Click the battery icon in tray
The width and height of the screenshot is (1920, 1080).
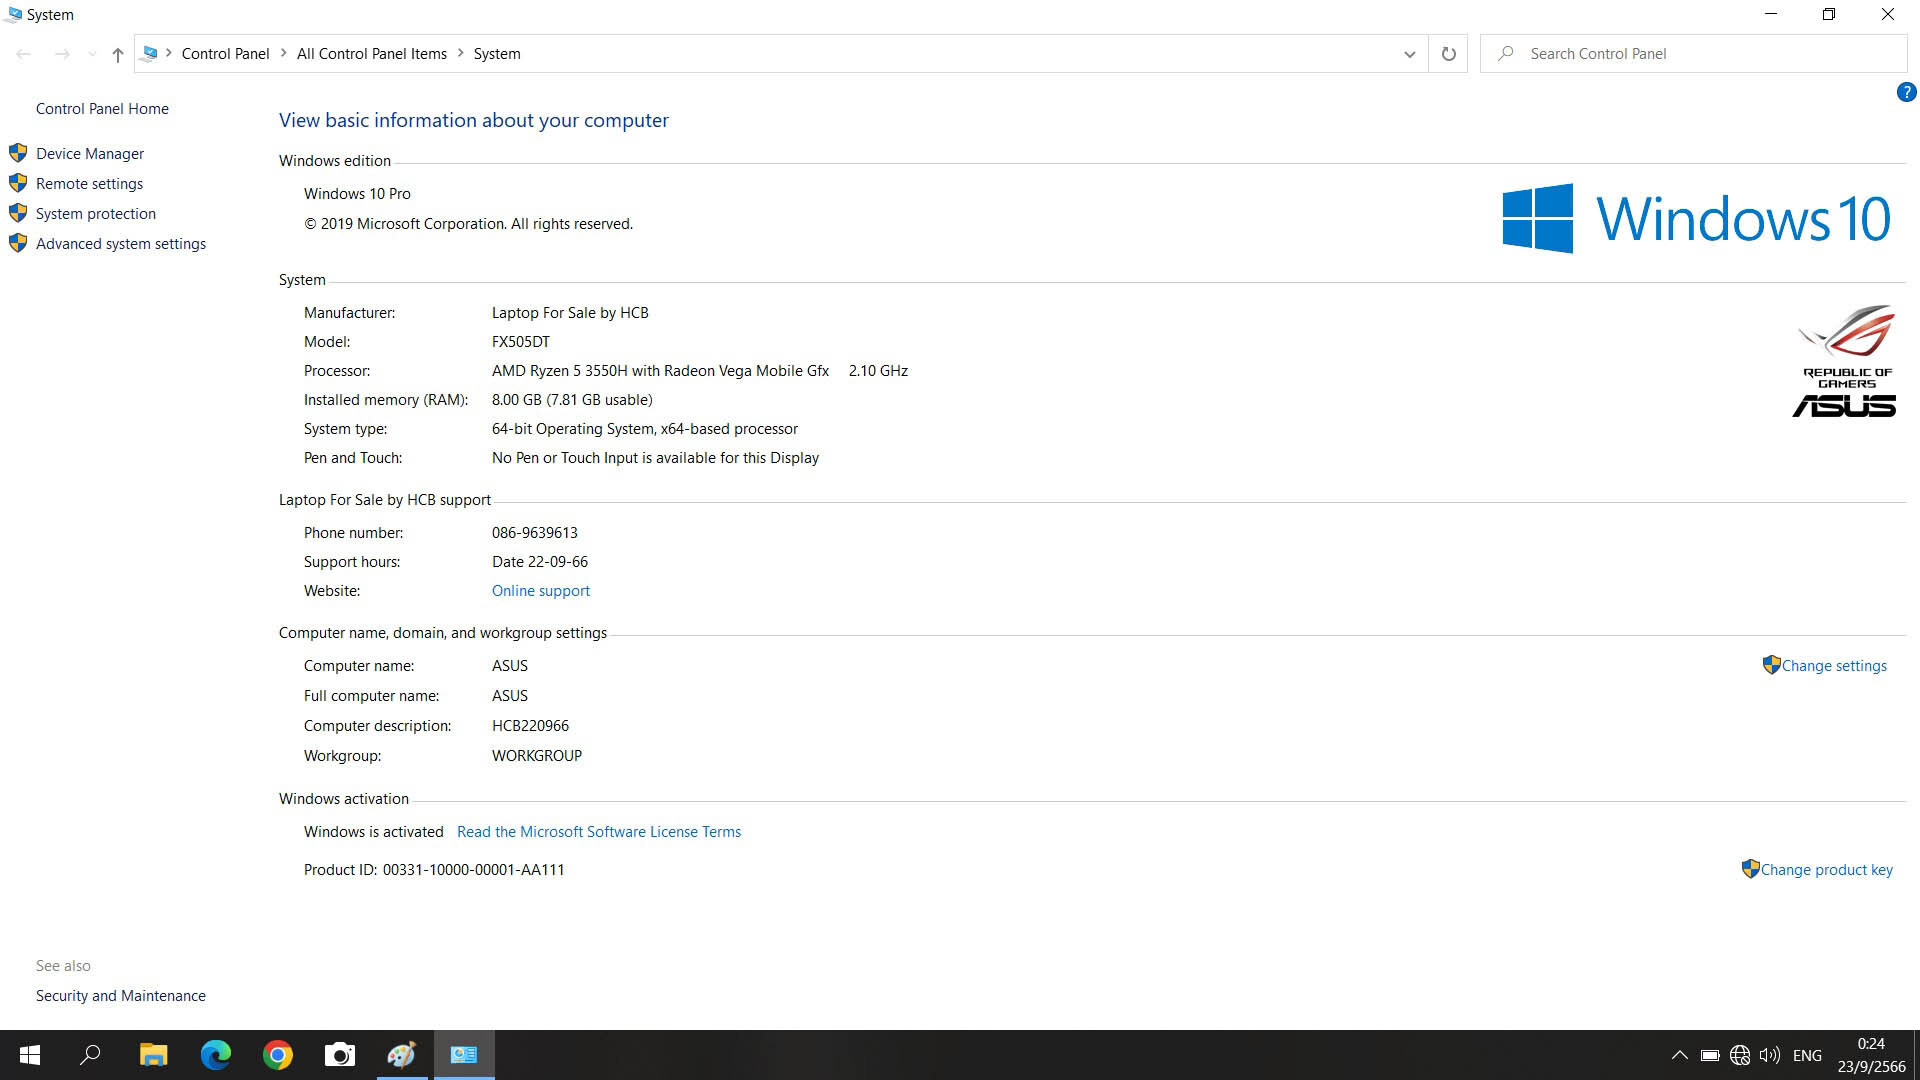[1710, 1055]
